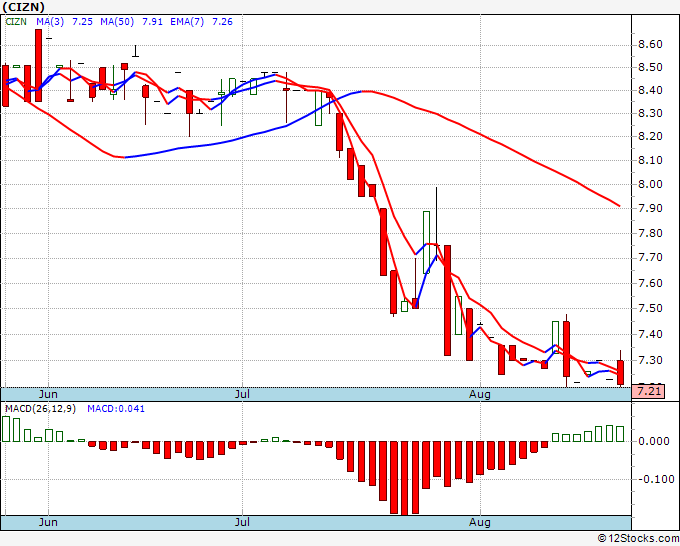Viewport: 680px width, 546px height.
Task: Click the 8.40 price axis label
Action: point(650,90)
